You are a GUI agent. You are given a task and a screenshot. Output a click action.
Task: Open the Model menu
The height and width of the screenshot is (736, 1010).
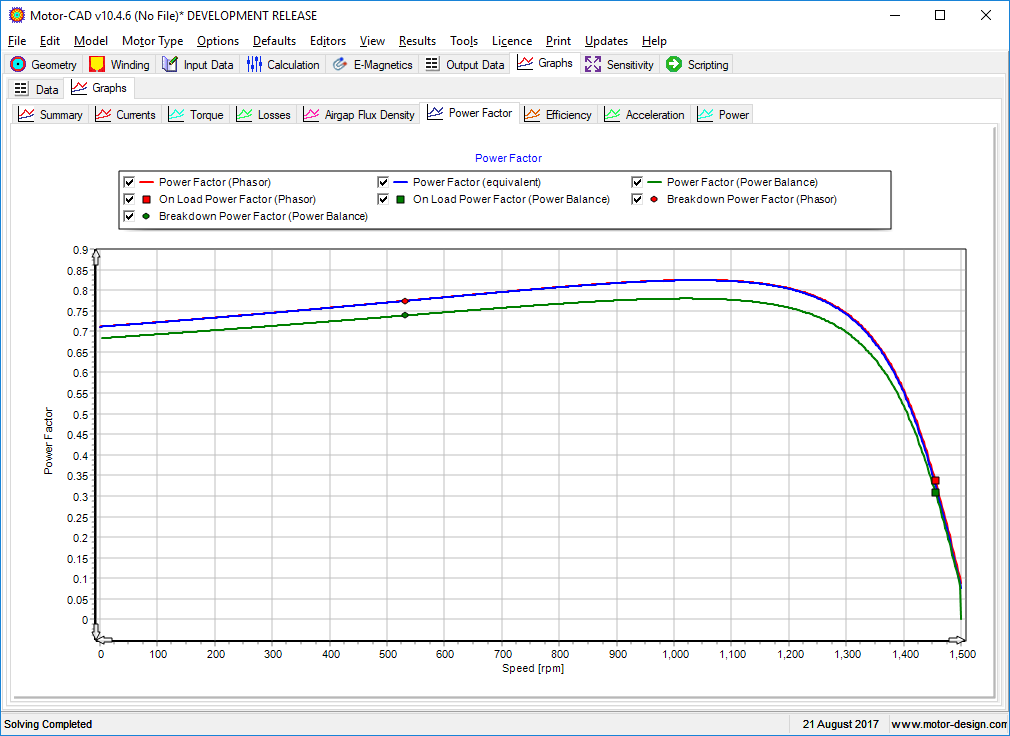[91, 41]
